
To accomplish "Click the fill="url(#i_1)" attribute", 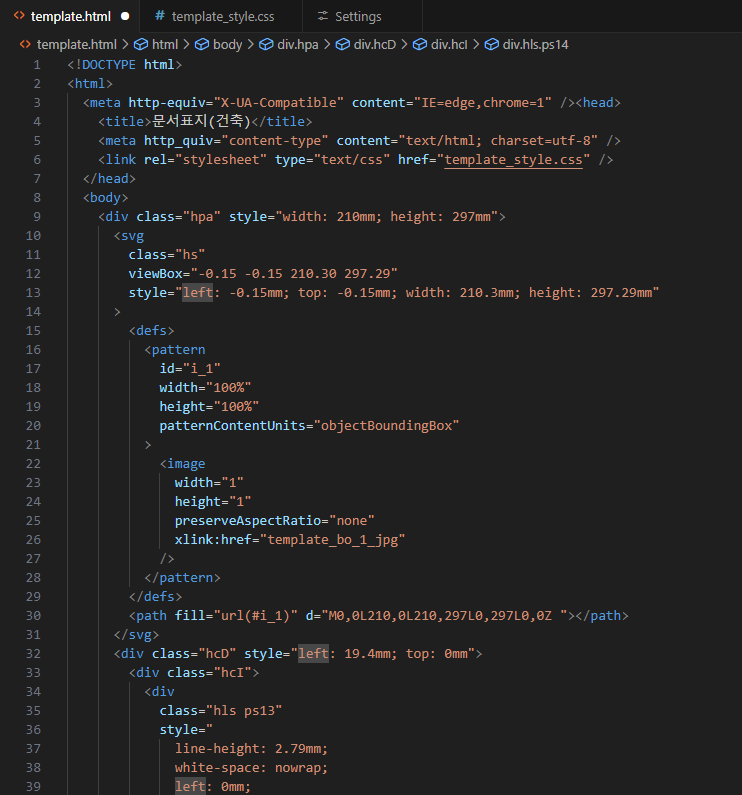I will tap(236, 616).
